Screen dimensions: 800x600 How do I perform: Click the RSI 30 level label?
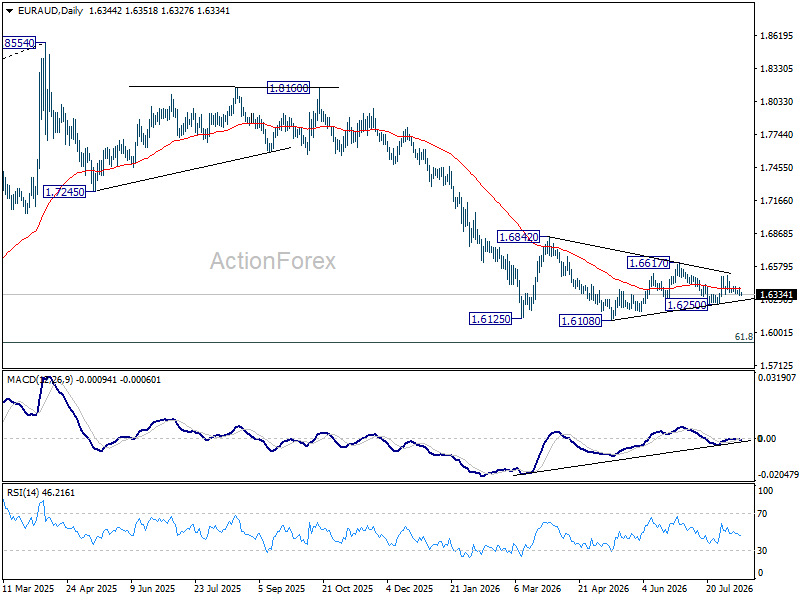[x=762, y=551]
